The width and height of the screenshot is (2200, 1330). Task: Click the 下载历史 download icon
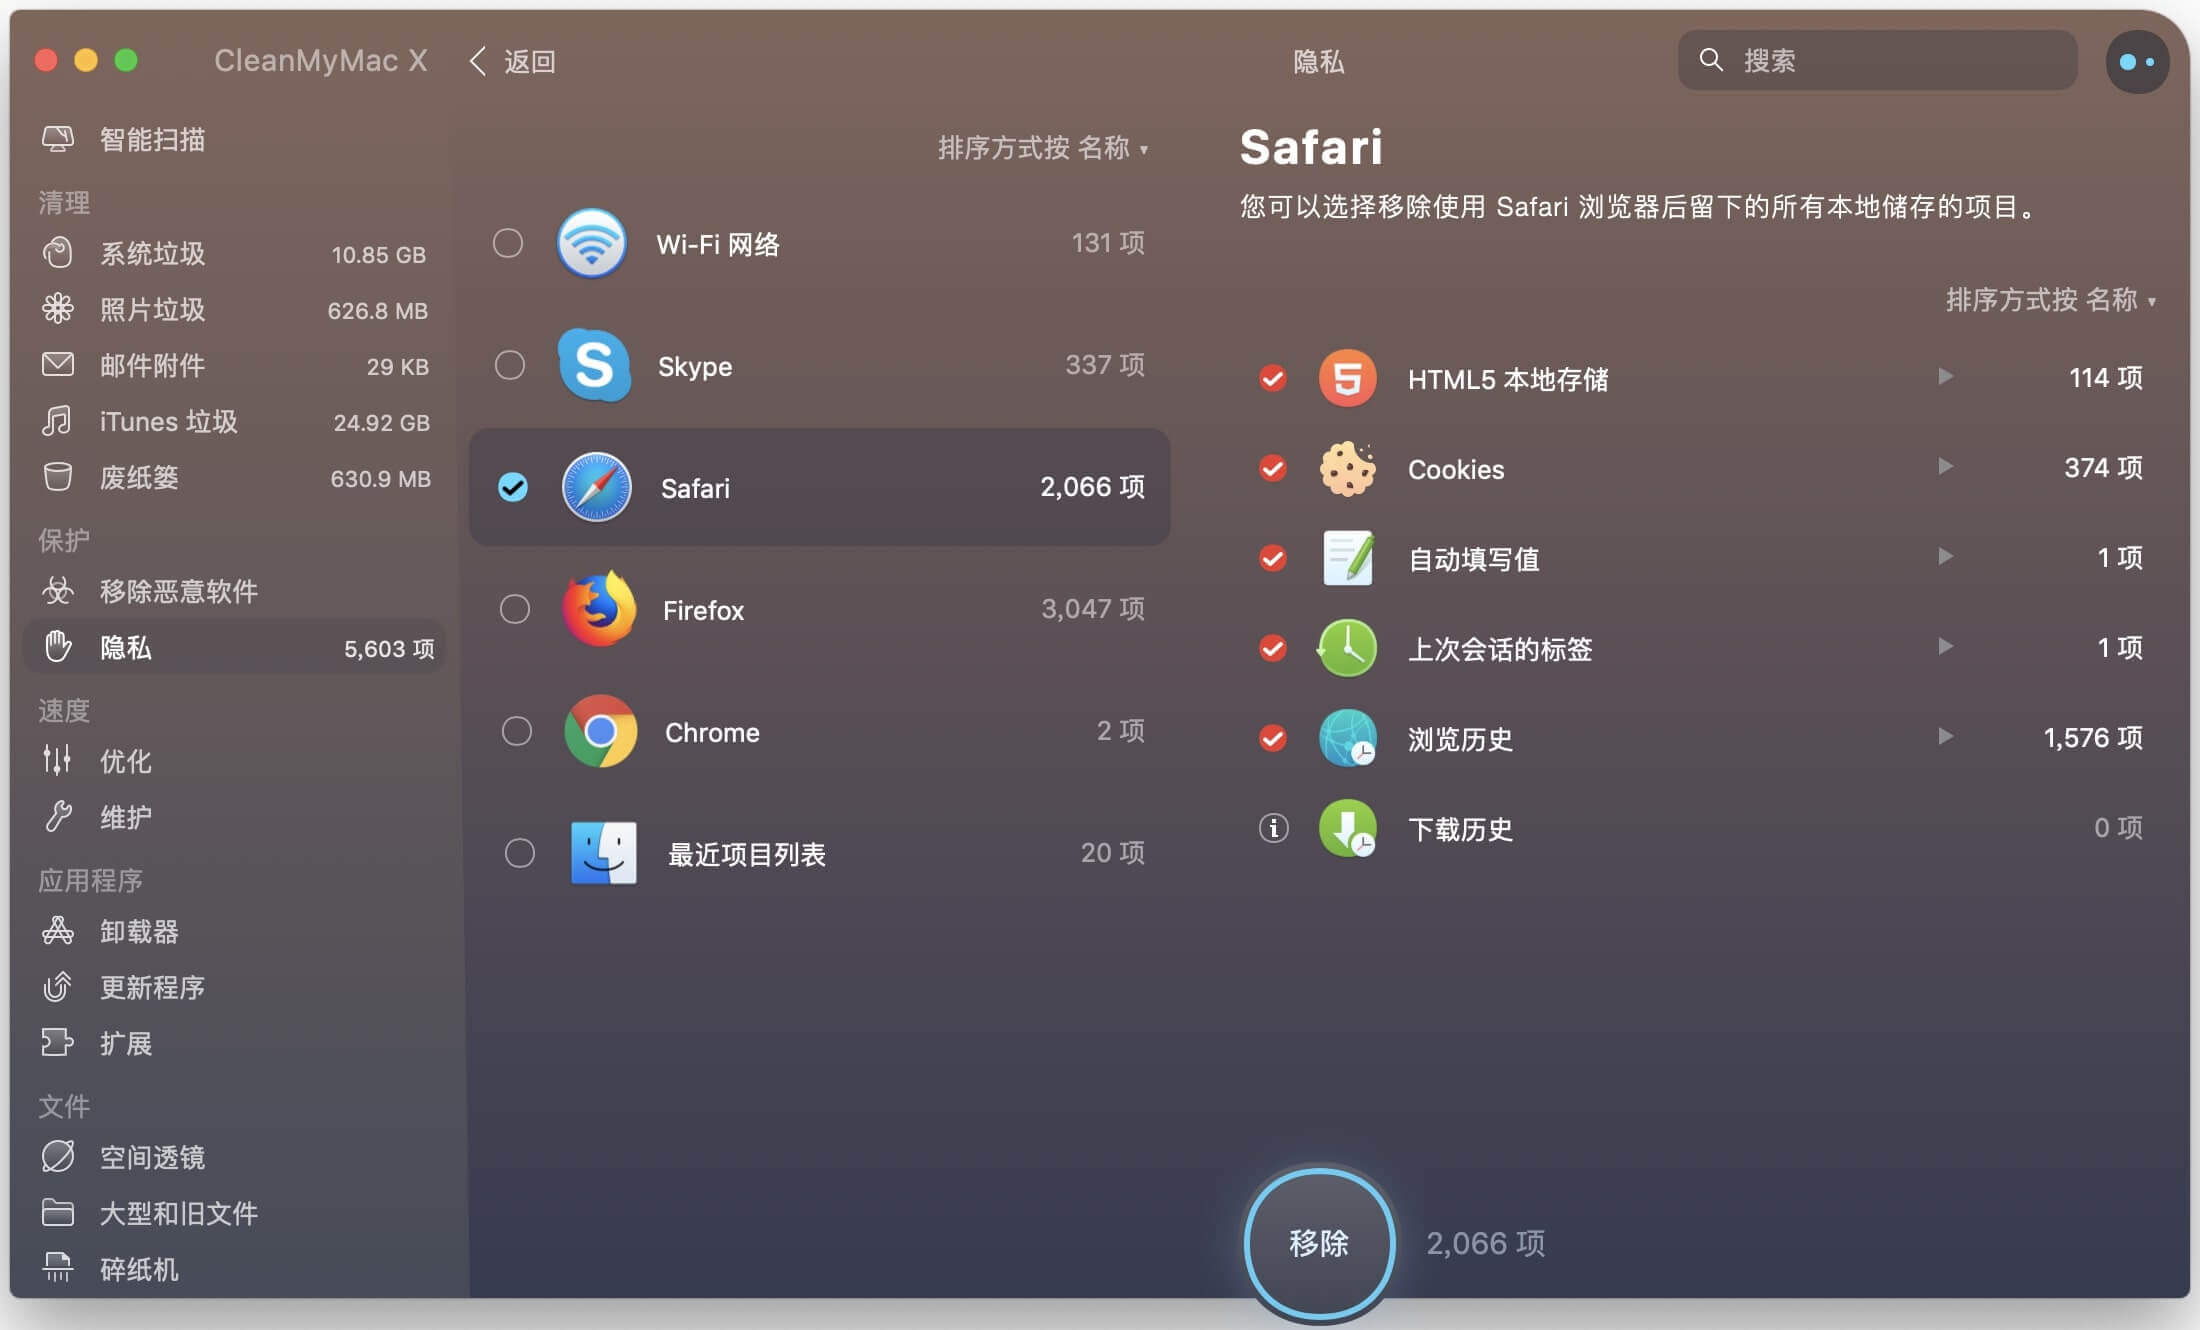tap(1348, 828)
